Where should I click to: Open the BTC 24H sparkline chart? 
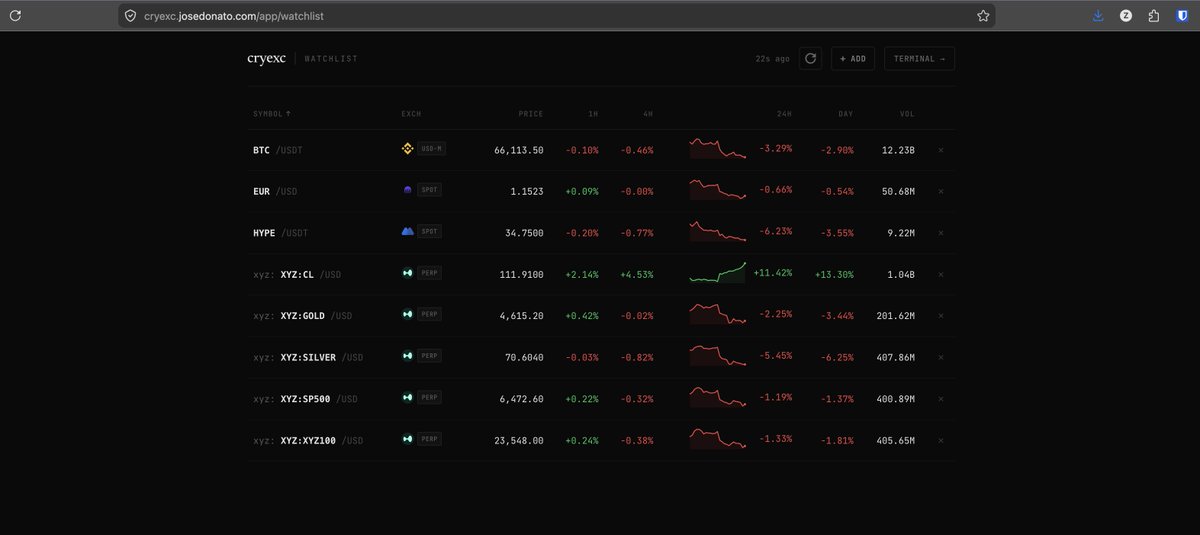718,149
